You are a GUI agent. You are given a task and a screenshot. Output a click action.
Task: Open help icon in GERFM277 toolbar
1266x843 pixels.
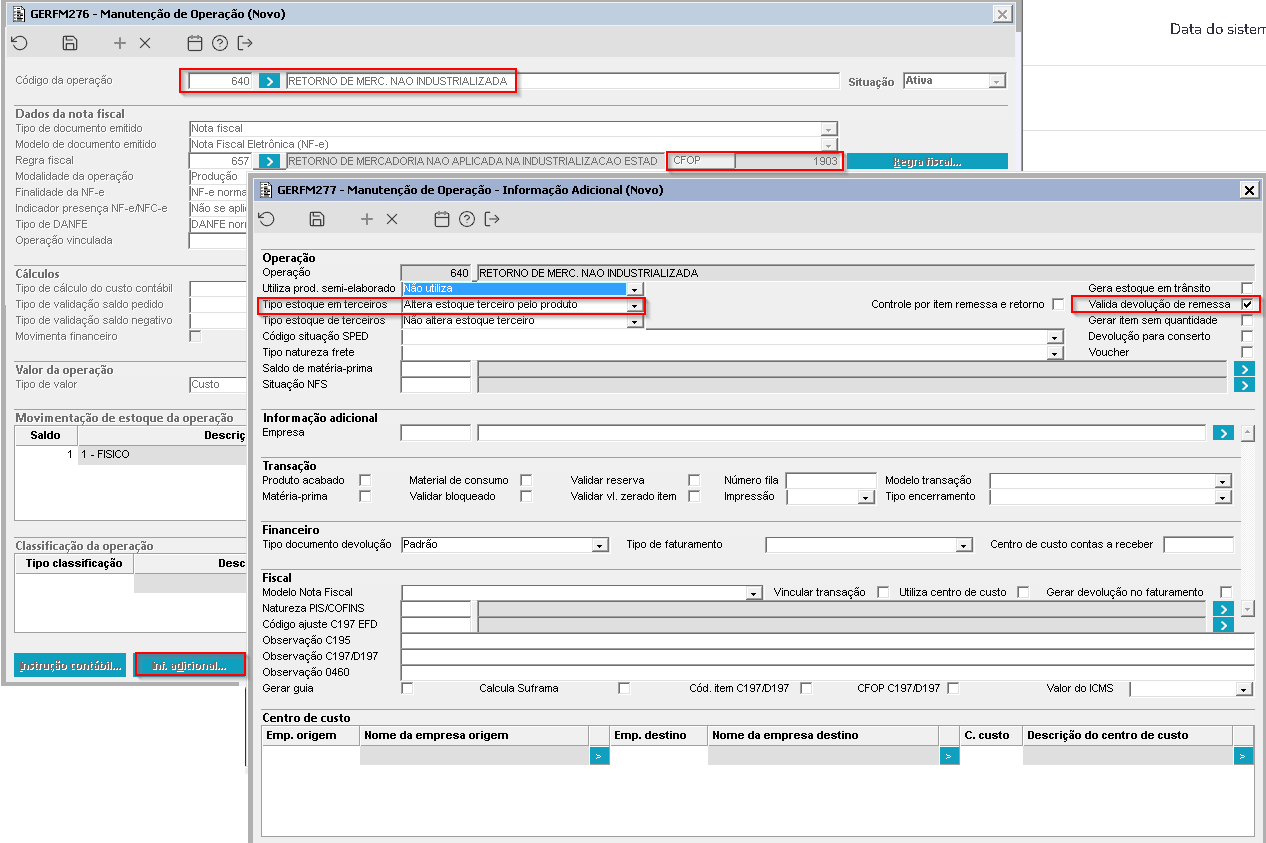click(467, 219)
